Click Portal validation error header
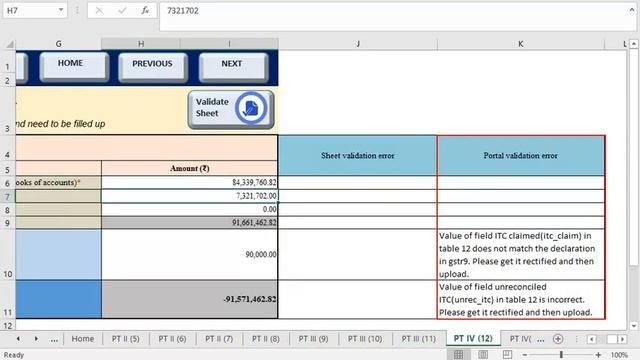Viewport: 640px width, 360px height. click(520, 156)
